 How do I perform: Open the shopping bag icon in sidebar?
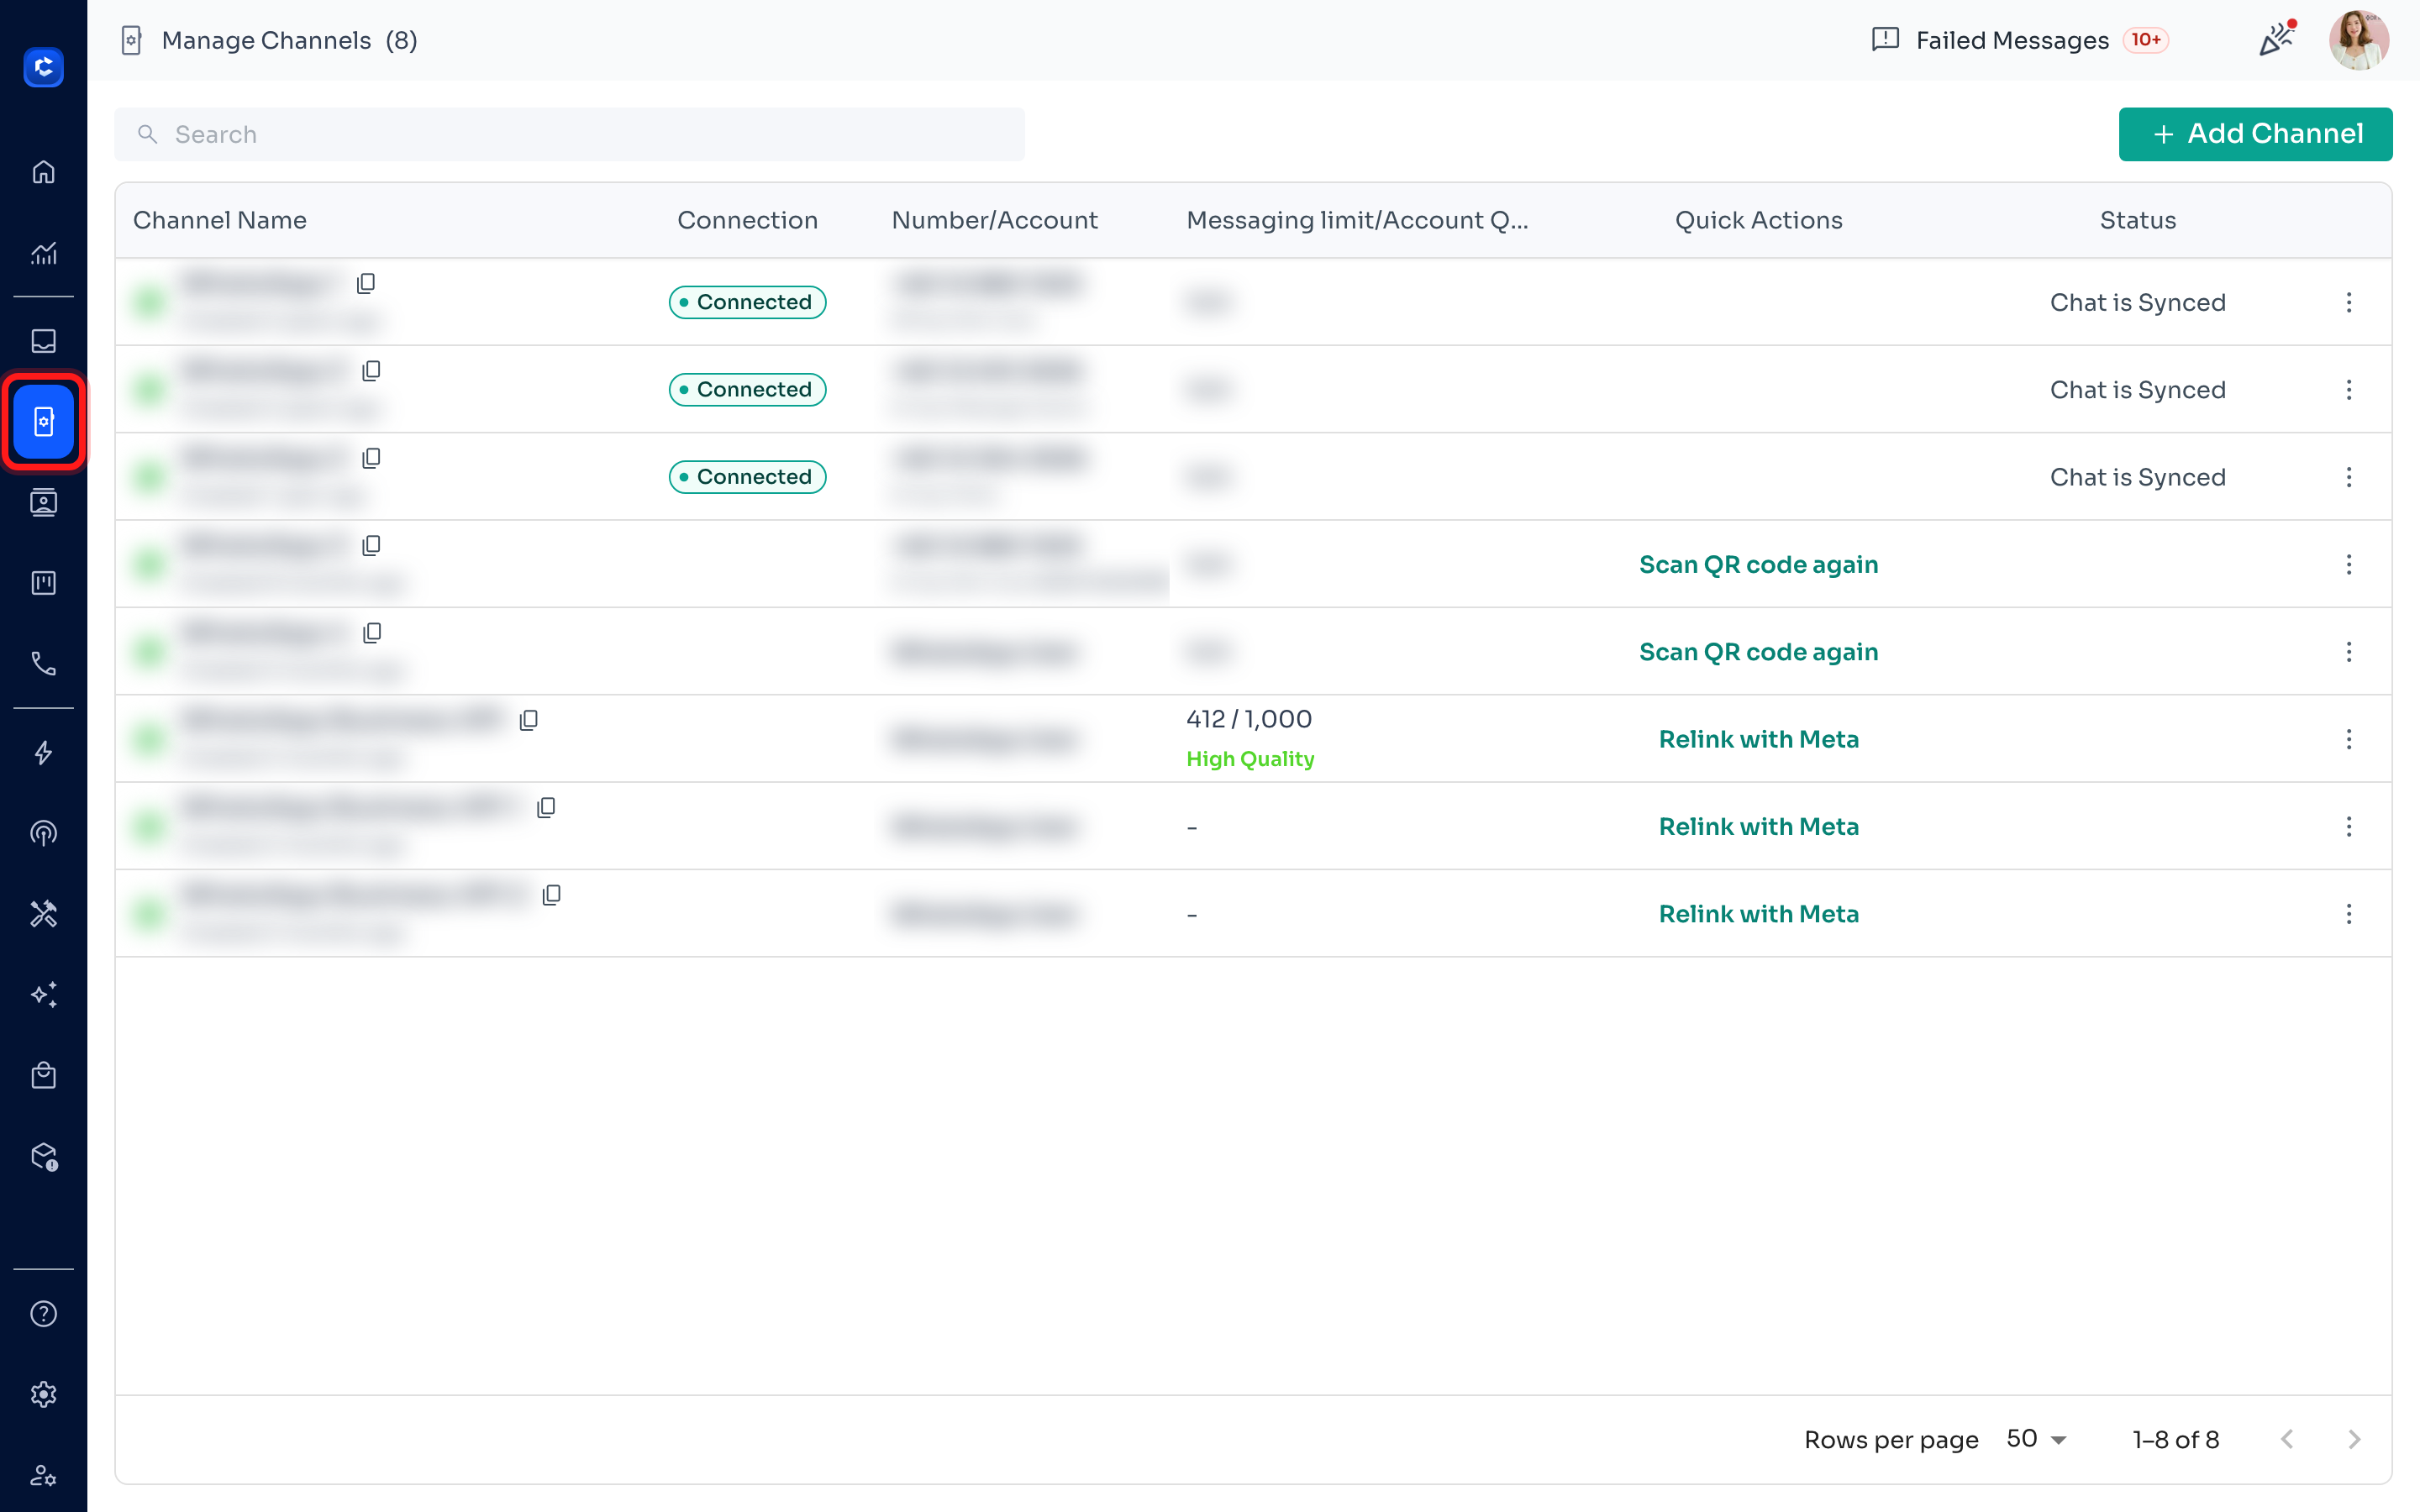(x=43, y=1075)
